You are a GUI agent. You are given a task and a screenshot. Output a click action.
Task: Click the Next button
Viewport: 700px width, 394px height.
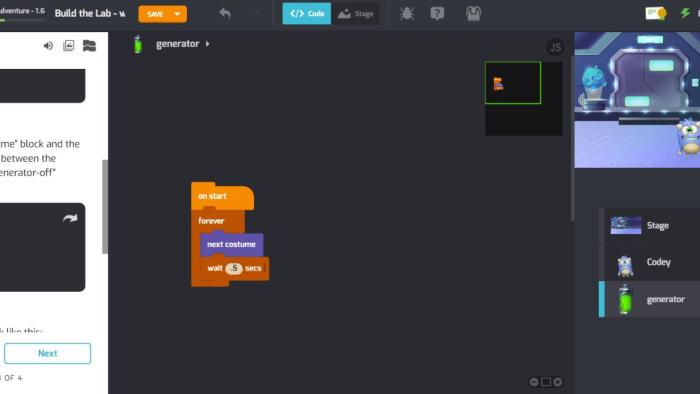[47, 353]
